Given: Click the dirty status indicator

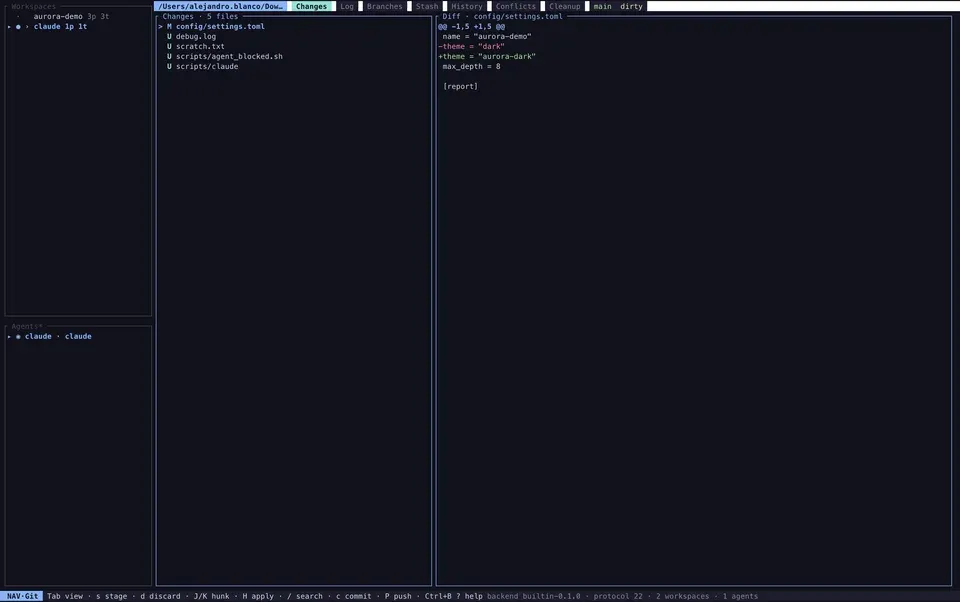Looking at the screenshot, I should (631, 6).
